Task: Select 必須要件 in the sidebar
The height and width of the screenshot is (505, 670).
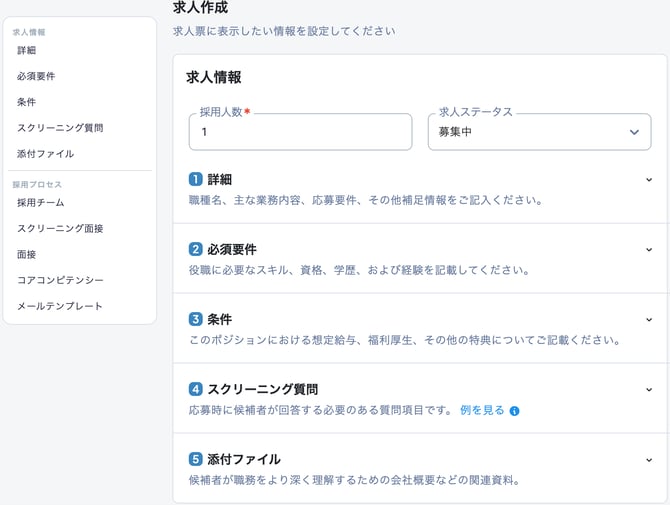Action: click(36, 76)
